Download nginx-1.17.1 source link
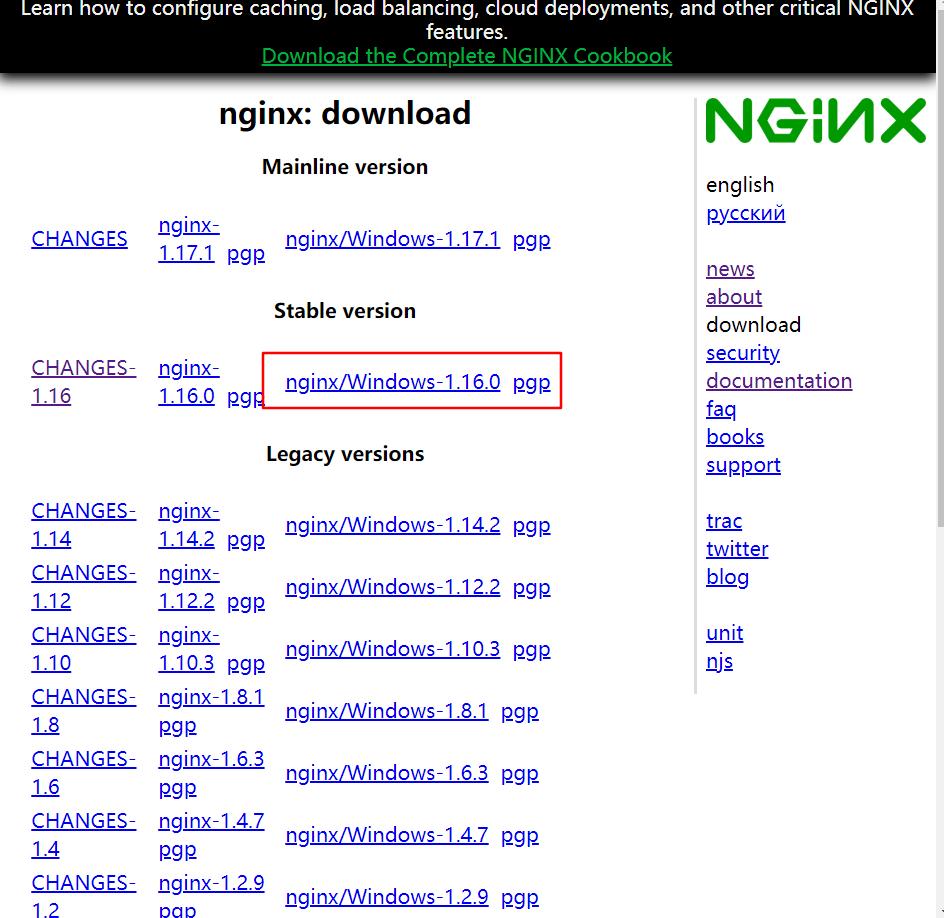The height and width of the screenshot is (918, 944). [188, 239]
